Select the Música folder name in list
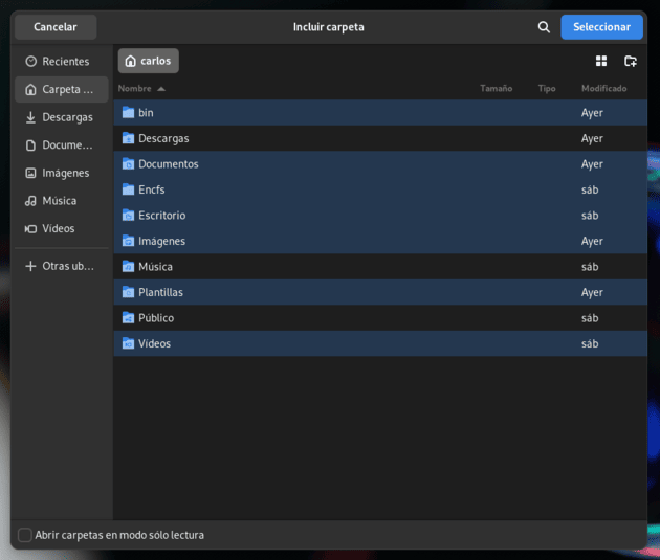Image resolution: width=660 pixels, height=560 pixels. (155, 267)
